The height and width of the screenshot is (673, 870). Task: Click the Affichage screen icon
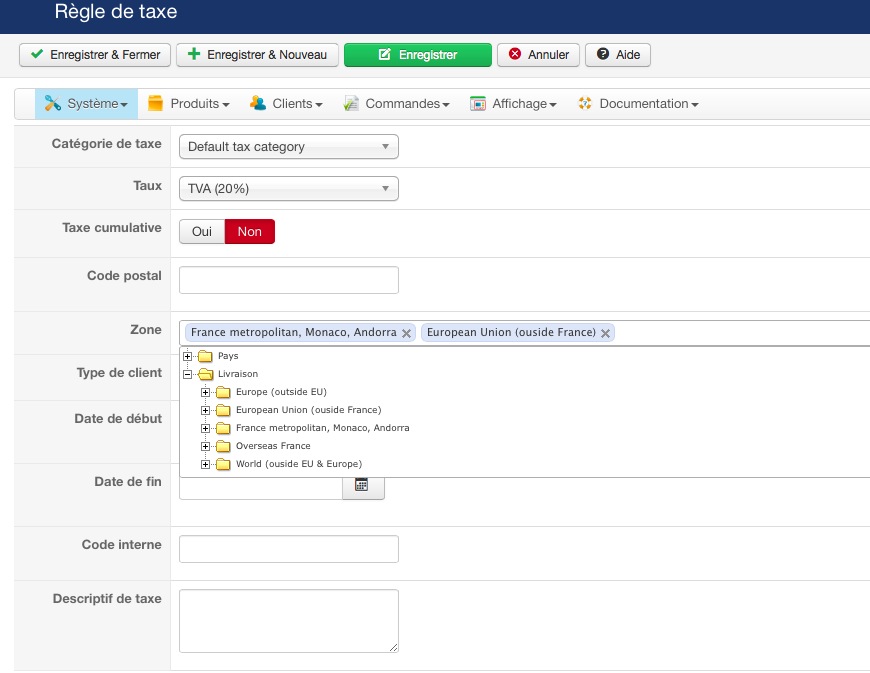(478, 104)
